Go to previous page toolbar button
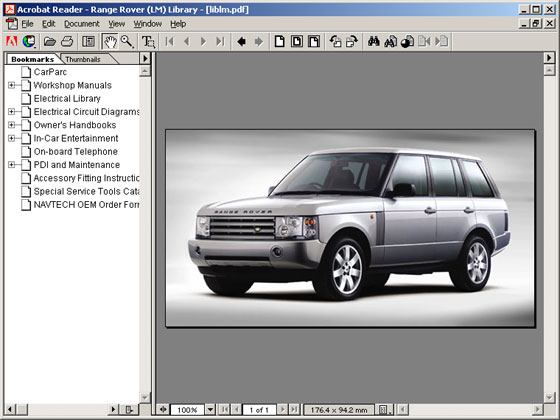The height and width of the screenshot is (420, 560). [186, 41]
